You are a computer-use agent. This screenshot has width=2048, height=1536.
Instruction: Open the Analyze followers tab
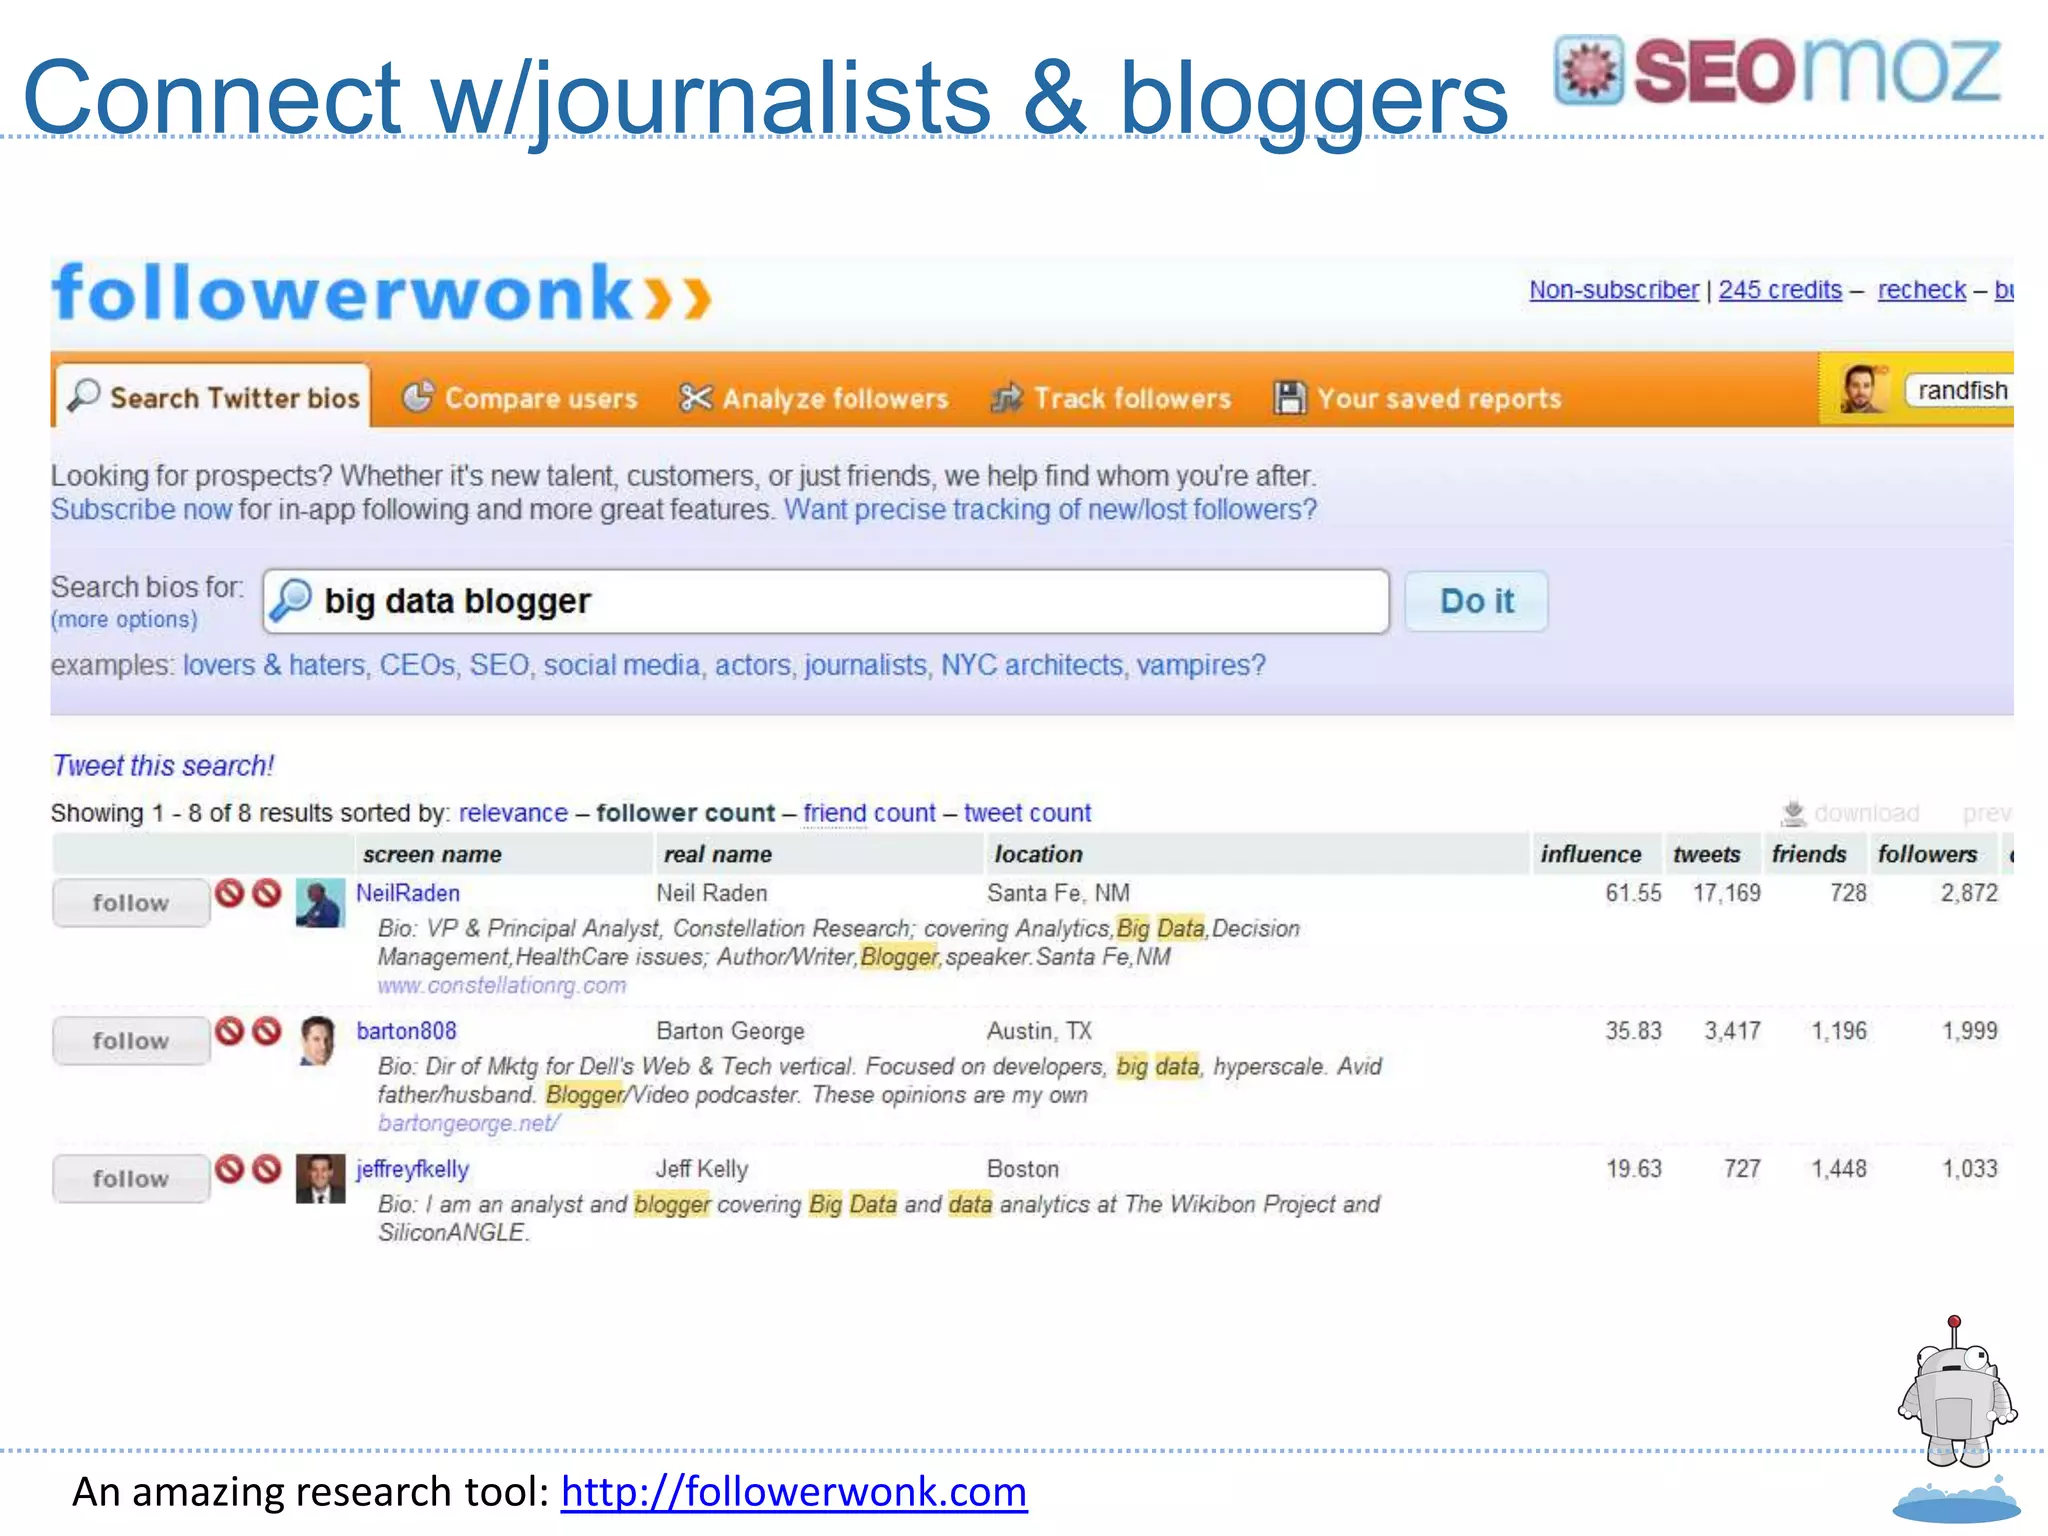814,398
